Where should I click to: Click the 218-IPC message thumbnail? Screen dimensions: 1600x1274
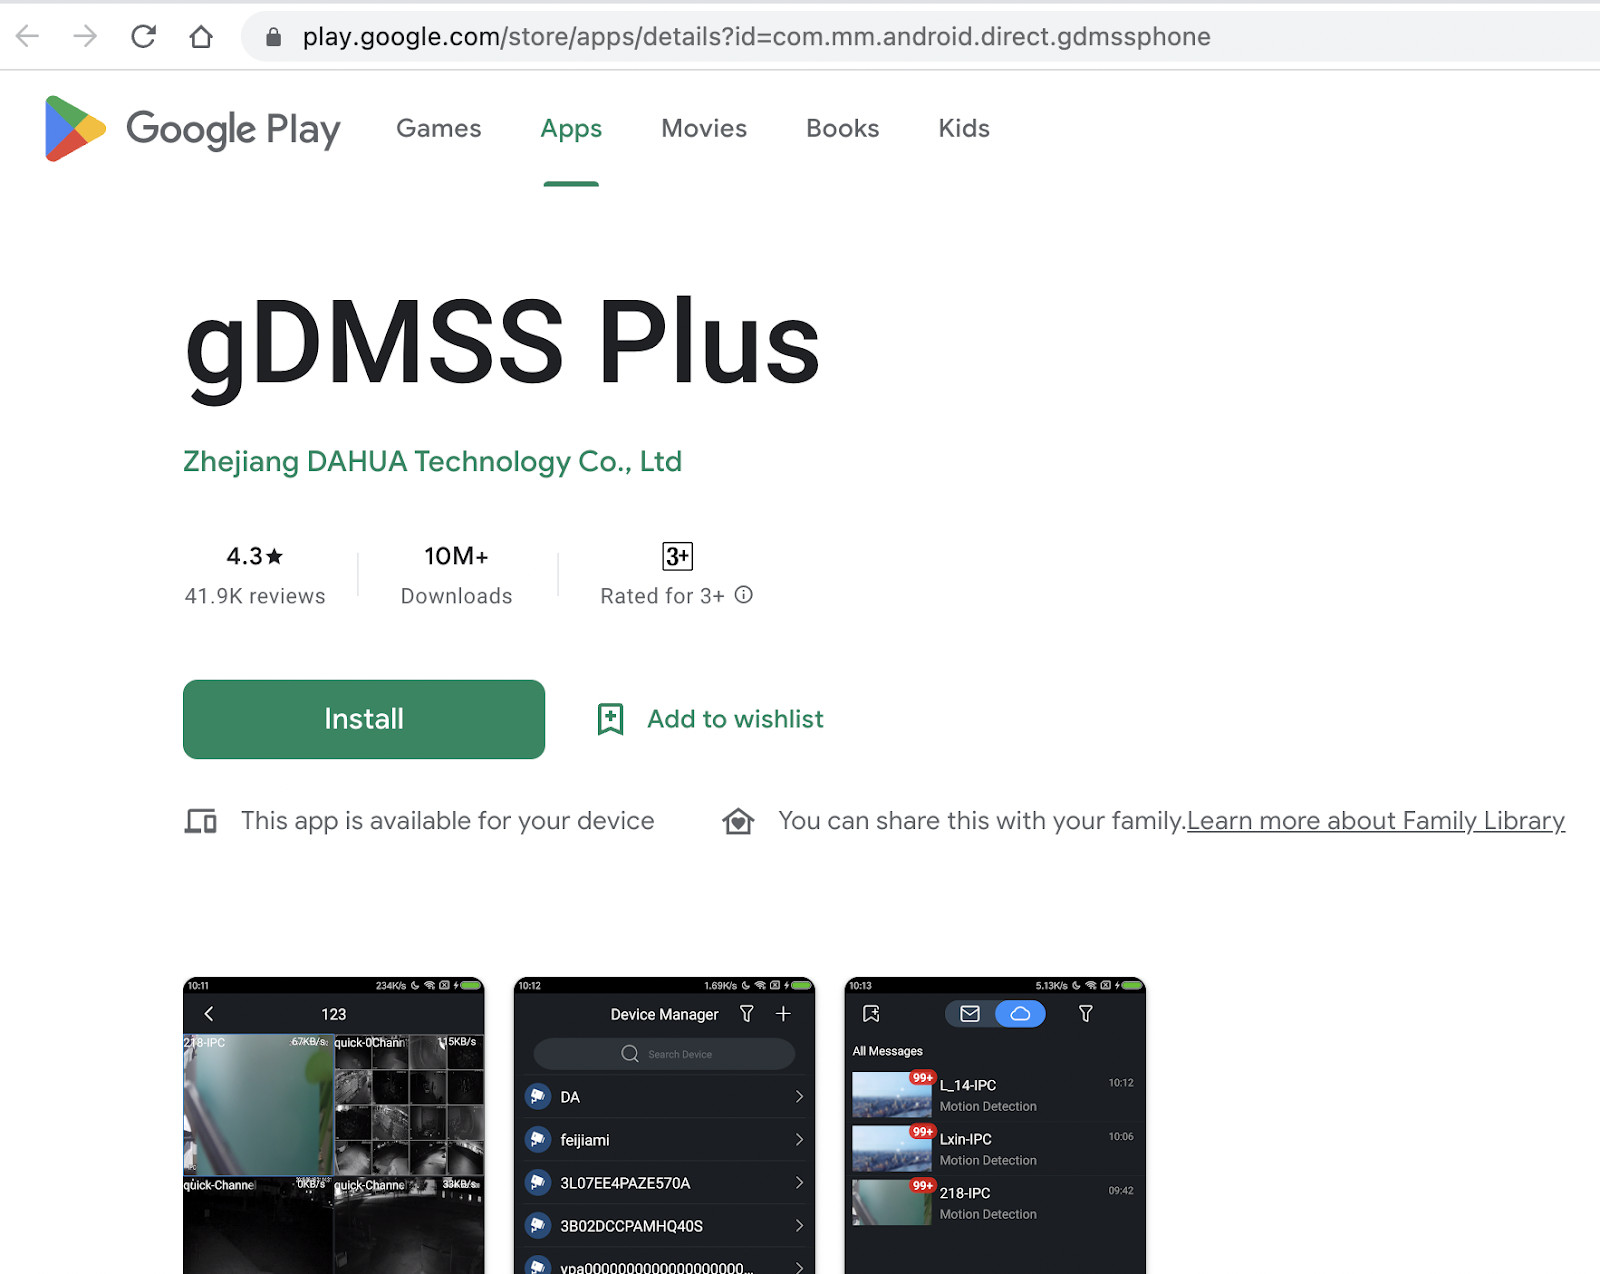coord(892,1203)
